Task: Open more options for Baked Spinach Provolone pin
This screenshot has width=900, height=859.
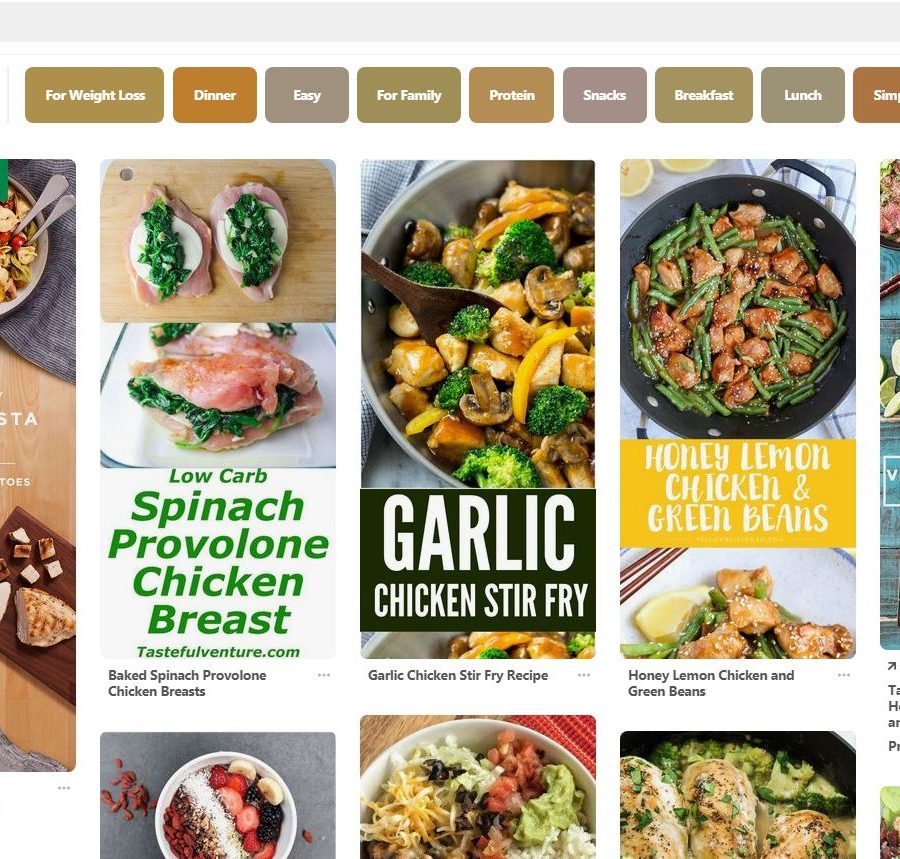Action: point(324,675)
